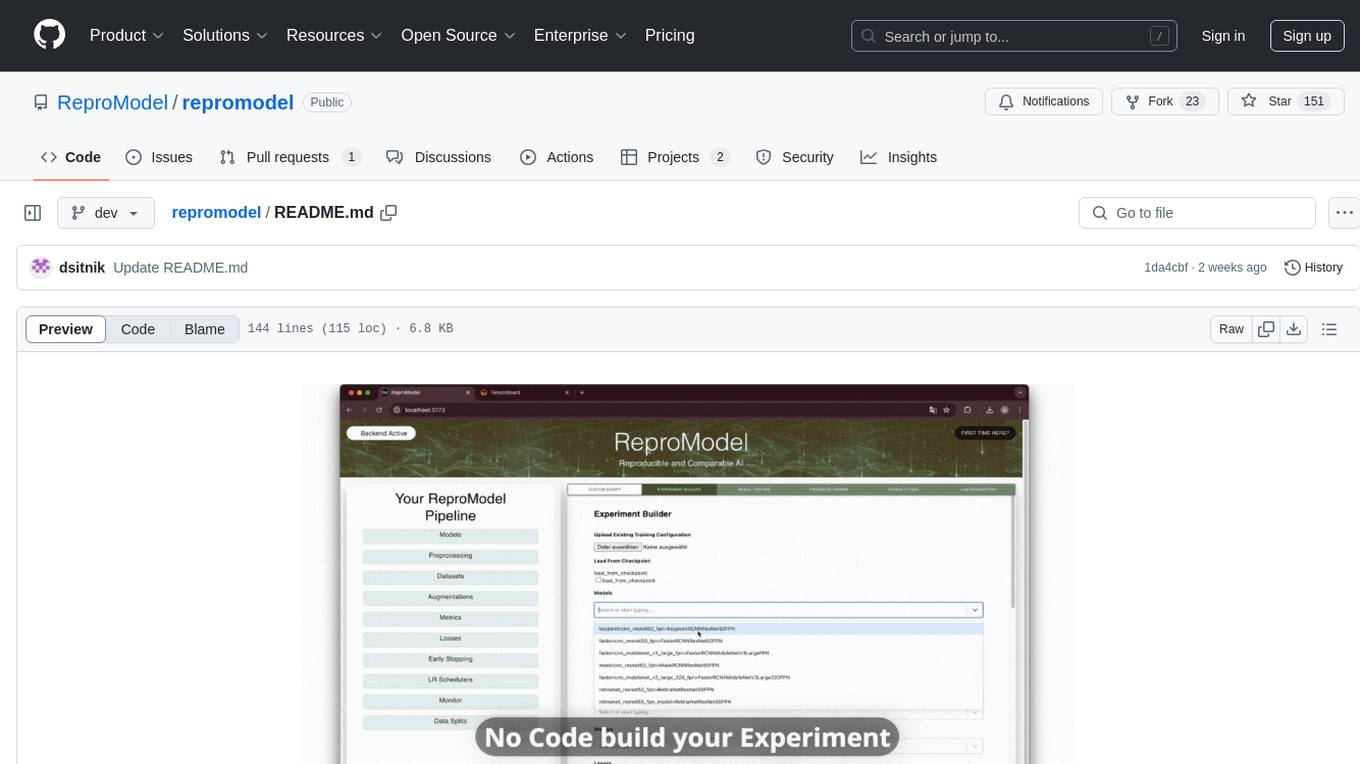Switch to Preview view
This screenshot has width=1360, height=764.
[66, 329]
